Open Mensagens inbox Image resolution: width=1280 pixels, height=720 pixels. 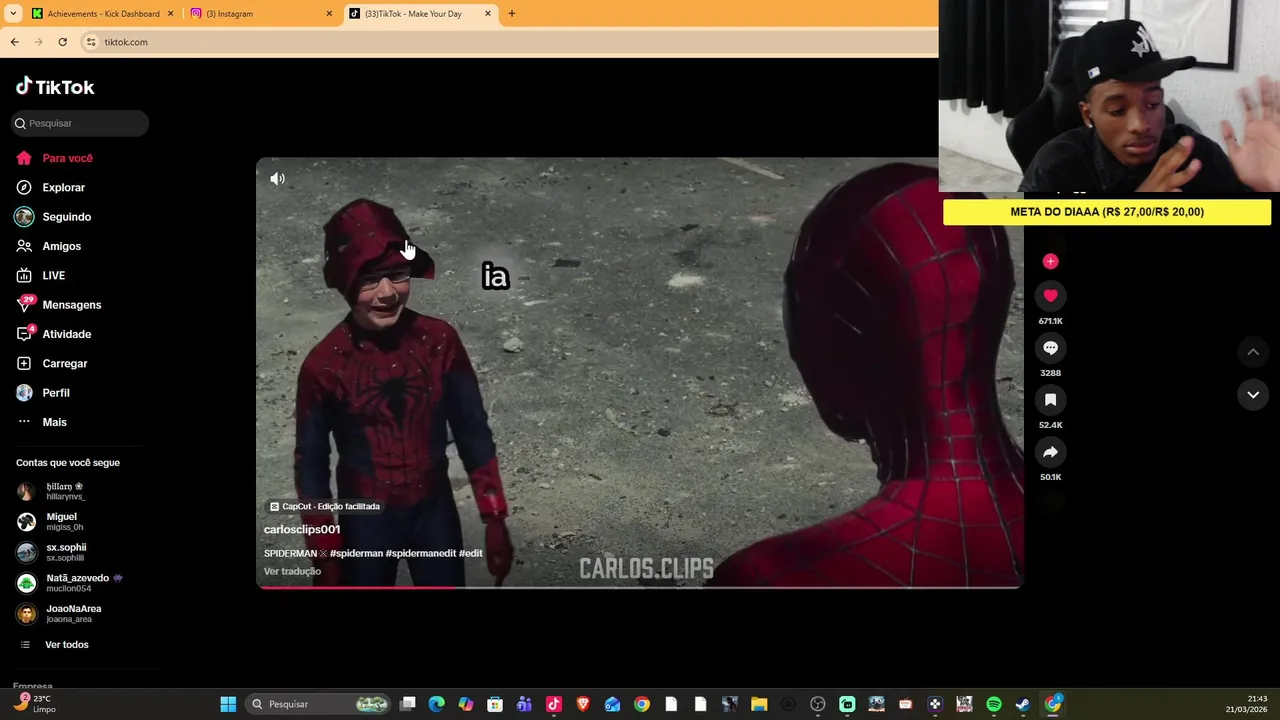click(59, 305)
